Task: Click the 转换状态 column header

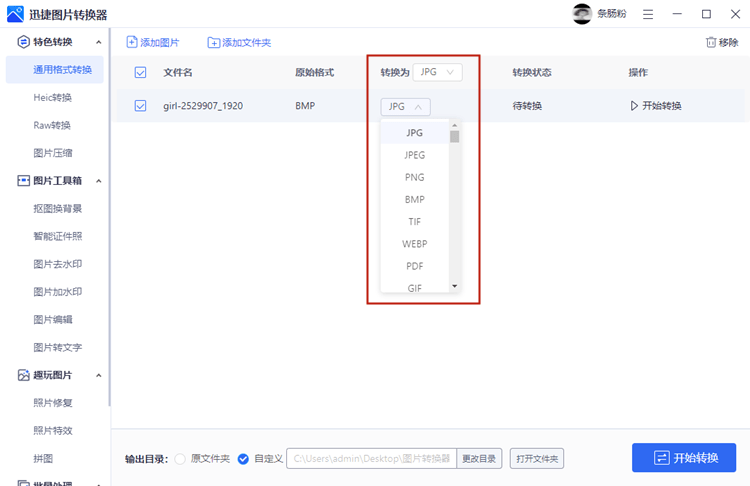Action: 532,72
